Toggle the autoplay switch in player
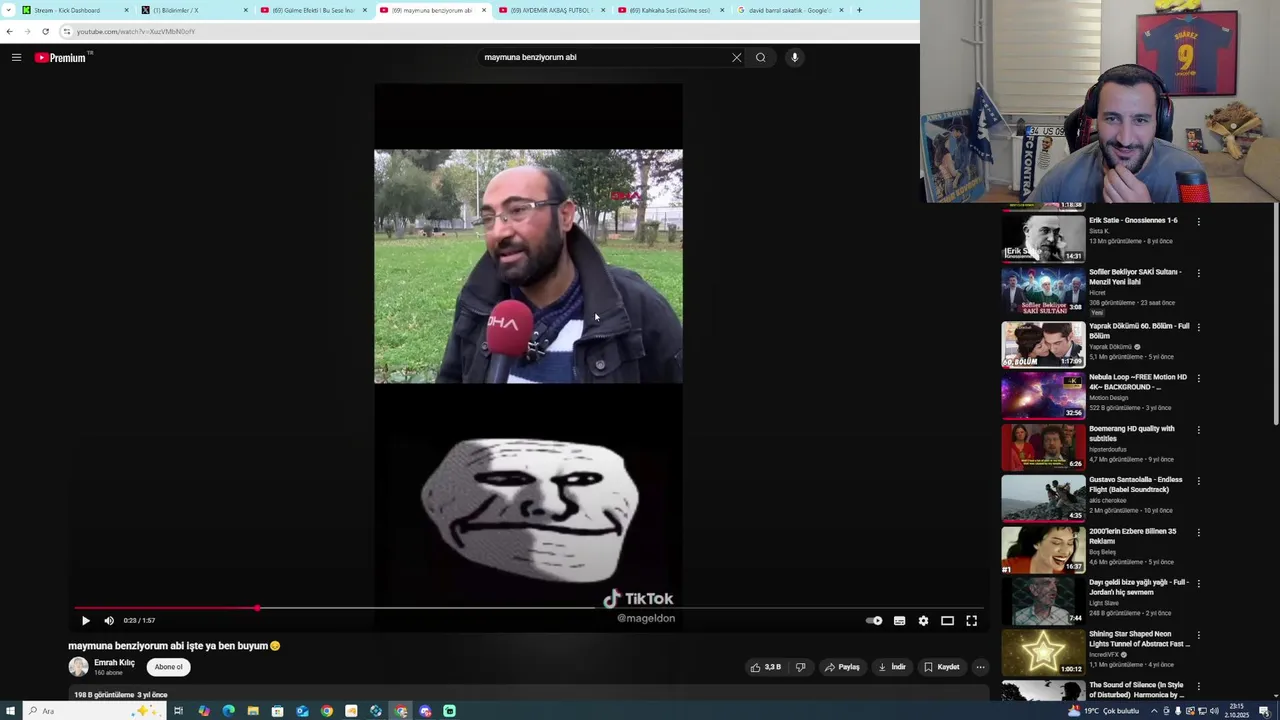 point(874,620)
